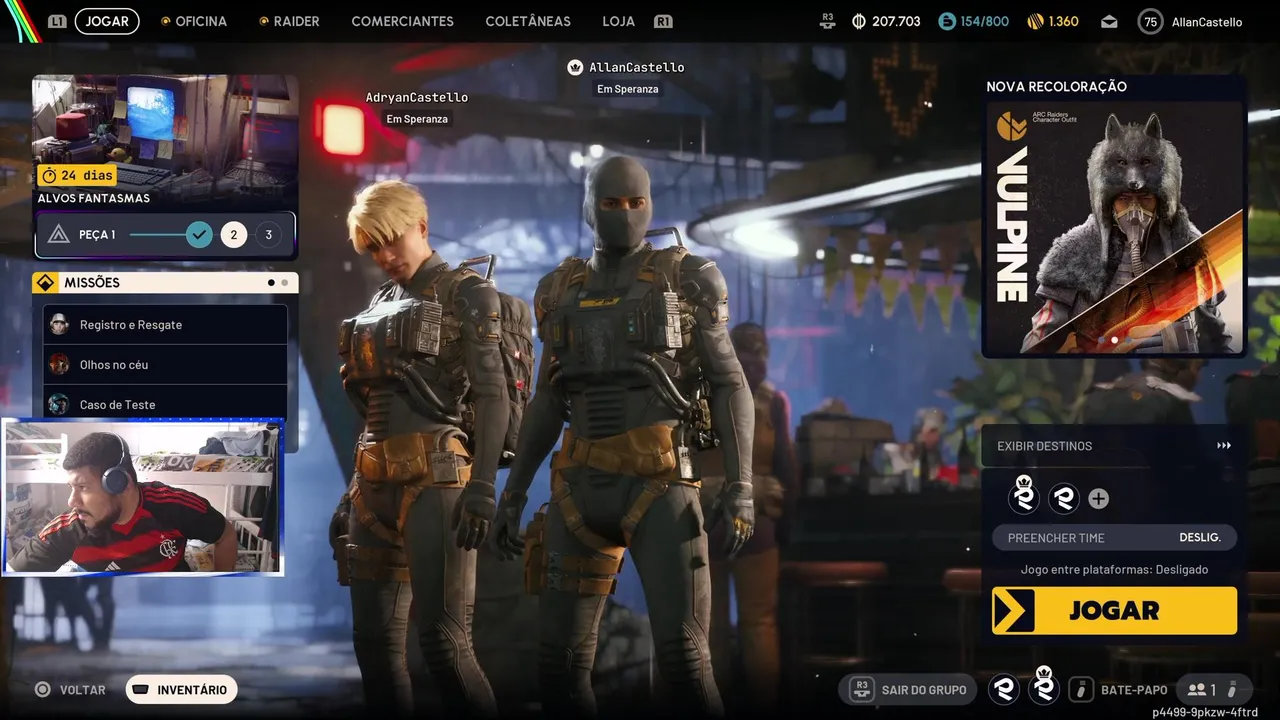Viewport: 1280px width, 720px height.
Task: Click the Caso de Teste character portrait
Action: point(60,404)
